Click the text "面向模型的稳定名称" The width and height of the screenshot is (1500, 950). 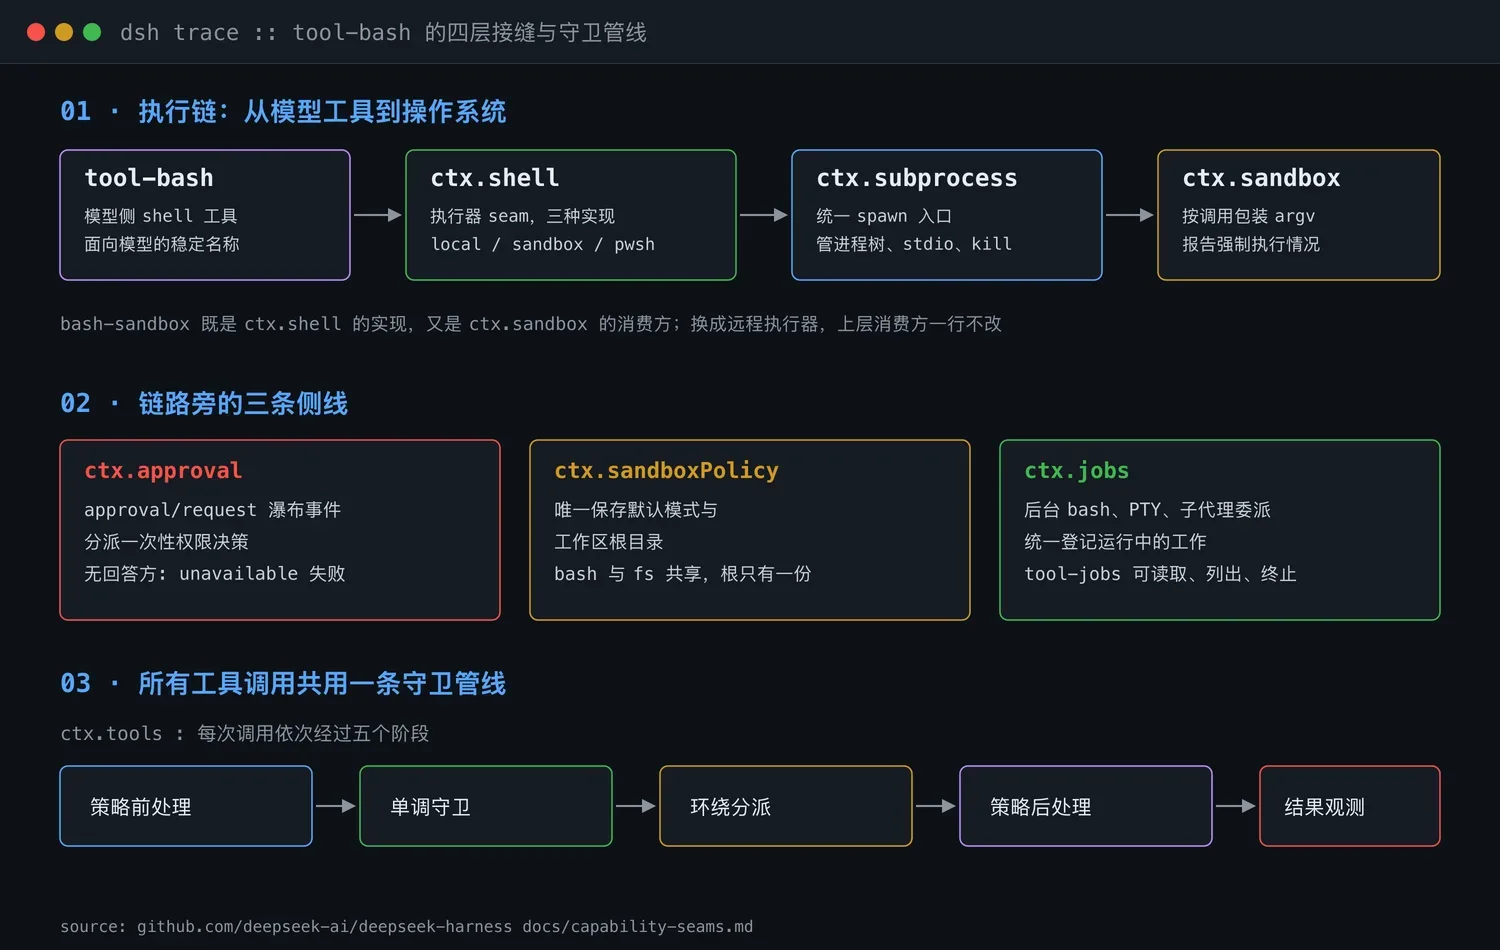click(x=162, y=244)
